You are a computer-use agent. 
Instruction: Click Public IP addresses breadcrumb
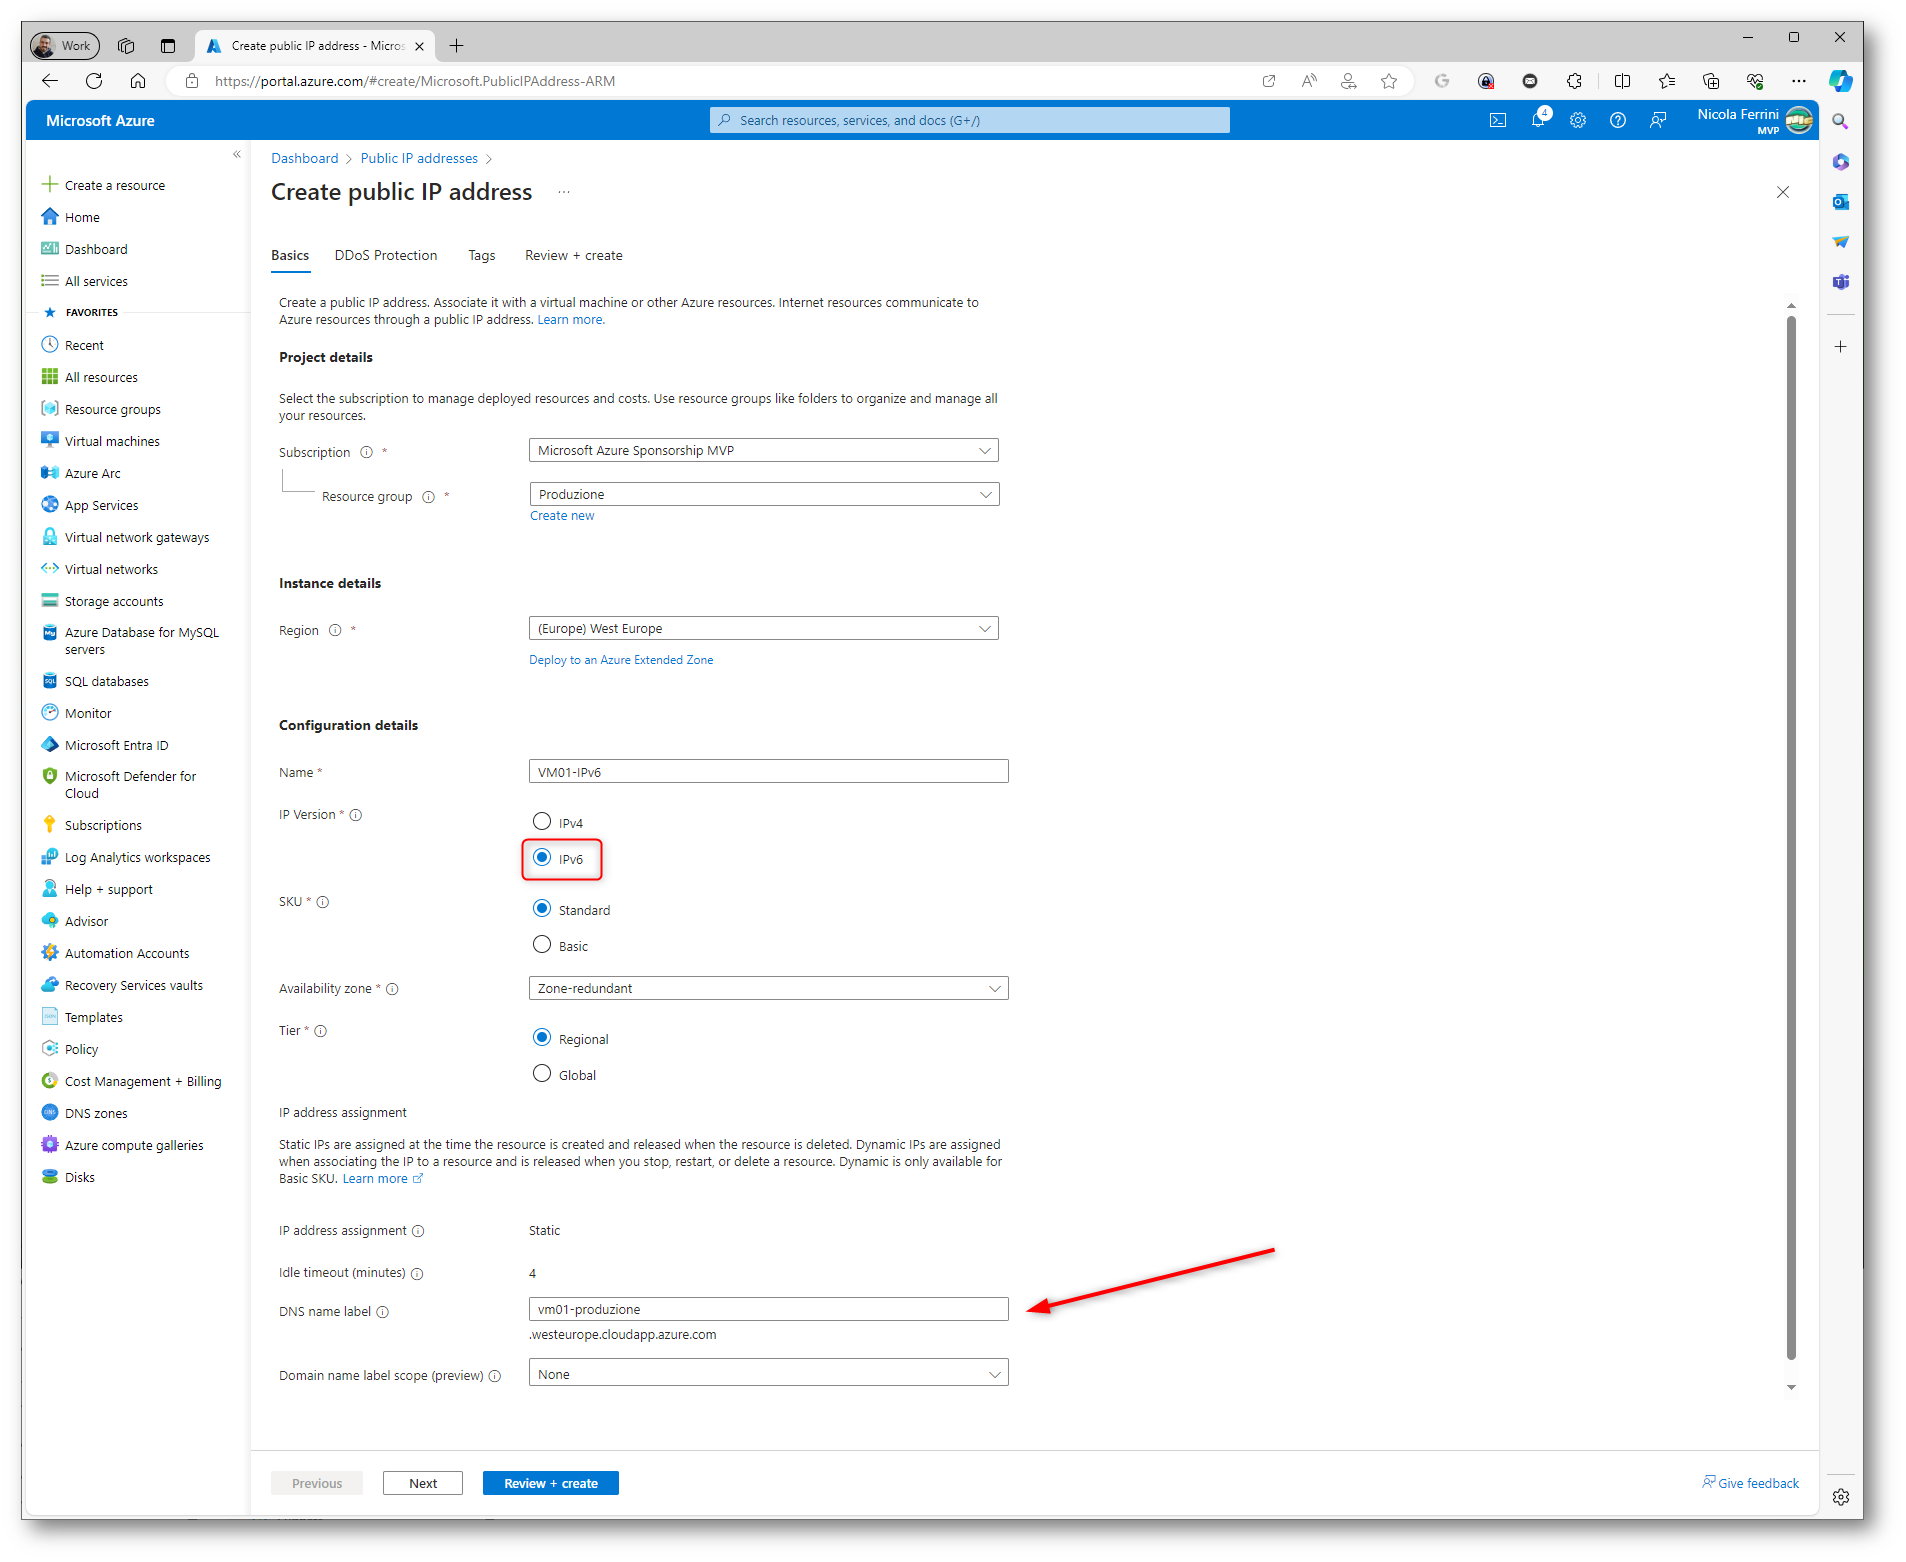tap(419, 158)
